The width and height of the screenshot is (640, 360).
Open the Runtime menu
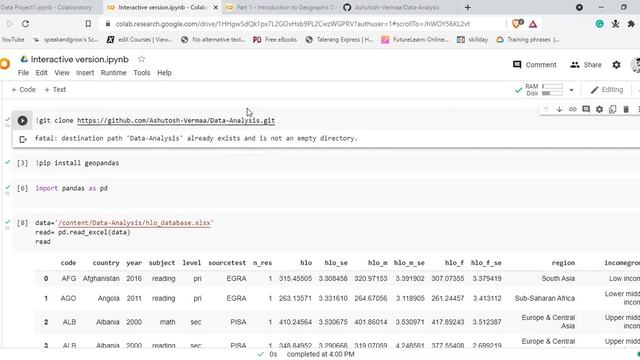click(113, 73)
